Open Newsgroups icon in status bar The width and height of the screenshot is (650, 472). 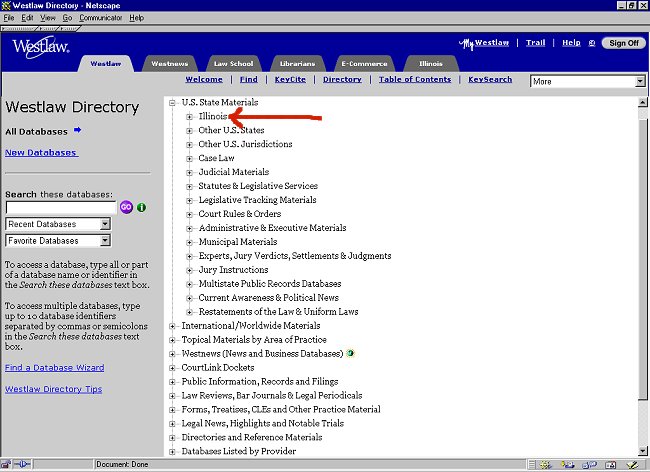click(x=589, y=465)
